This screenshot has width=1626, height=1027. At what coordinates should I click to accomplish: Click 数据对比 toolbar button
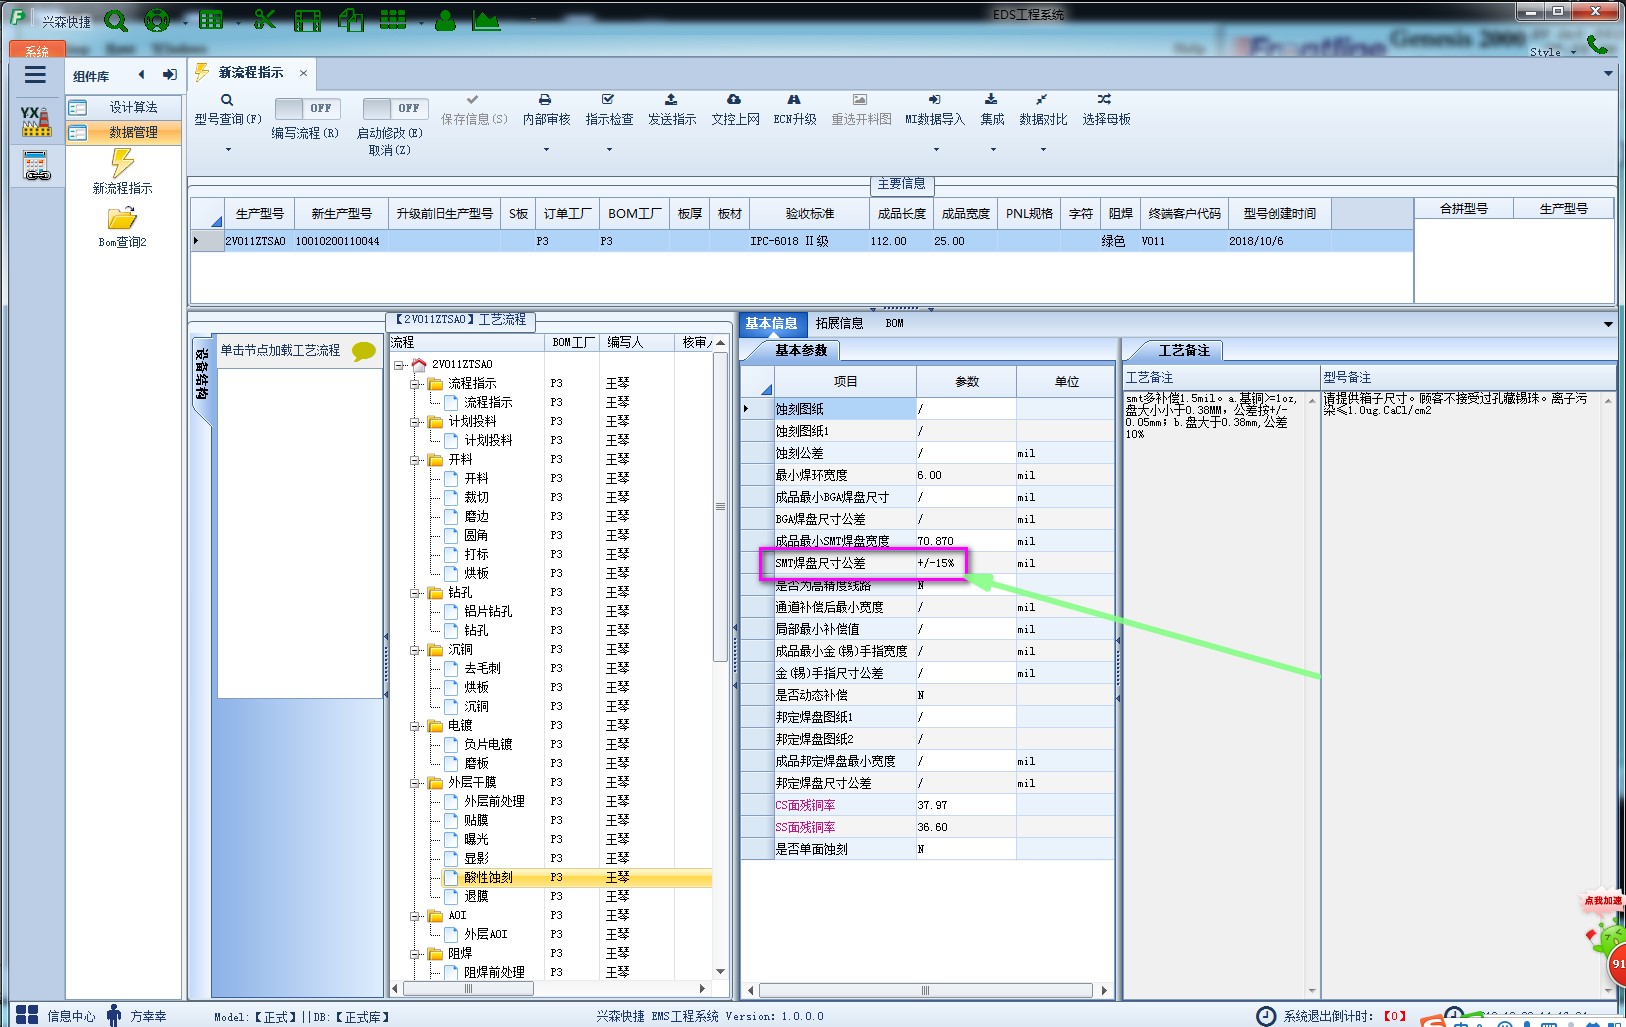coord(1043,110)
